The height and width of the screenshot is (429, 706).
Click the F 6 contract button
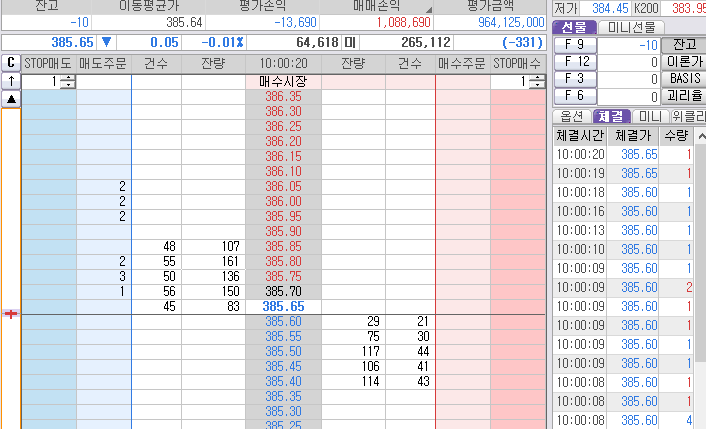tap(575, 96)
